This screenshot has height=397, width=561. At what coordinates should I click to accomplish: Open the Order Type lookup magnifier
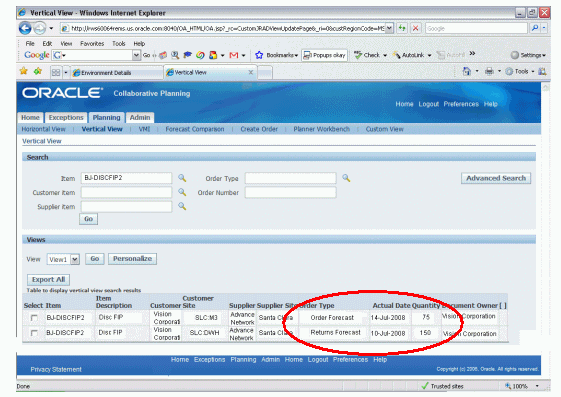point(346,178)
